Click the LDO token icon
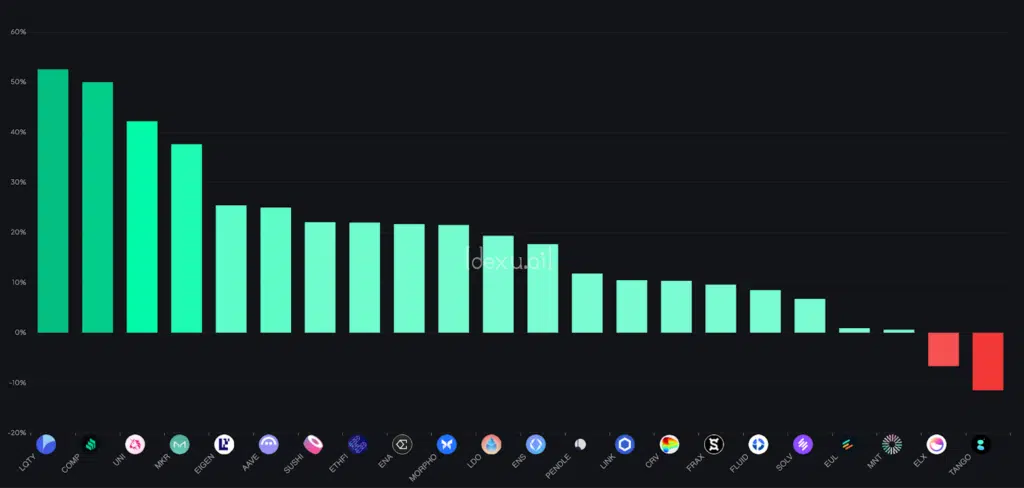The height and width of the screenshot is (488, 1024). tap(491, 444)
